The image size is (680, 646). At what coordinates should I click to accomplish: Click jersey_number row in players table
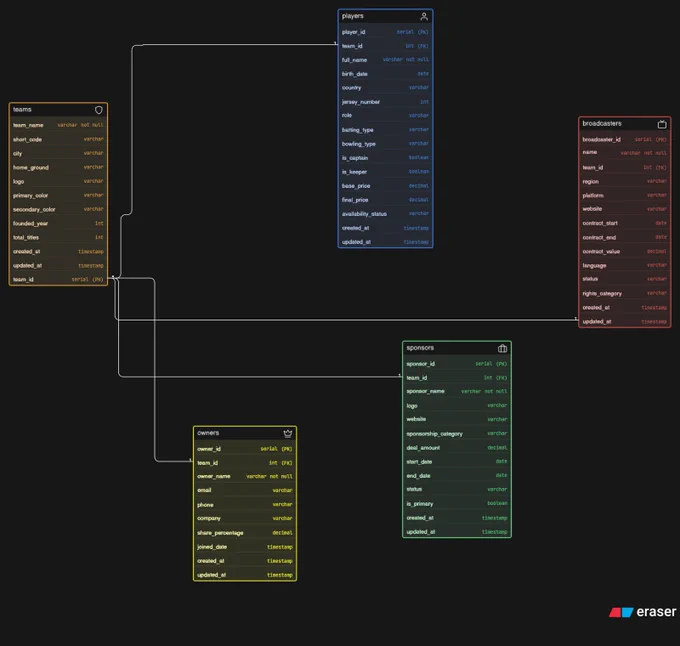[385, 102]
